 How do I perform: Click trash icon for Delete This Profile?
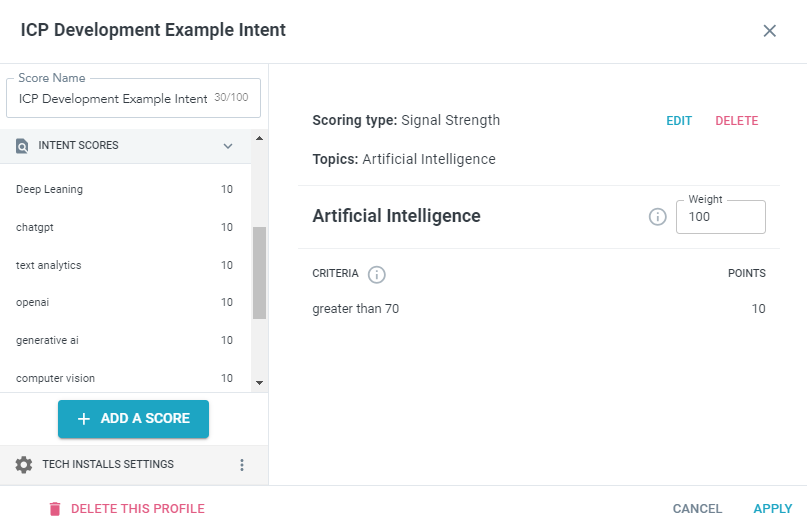55,509
